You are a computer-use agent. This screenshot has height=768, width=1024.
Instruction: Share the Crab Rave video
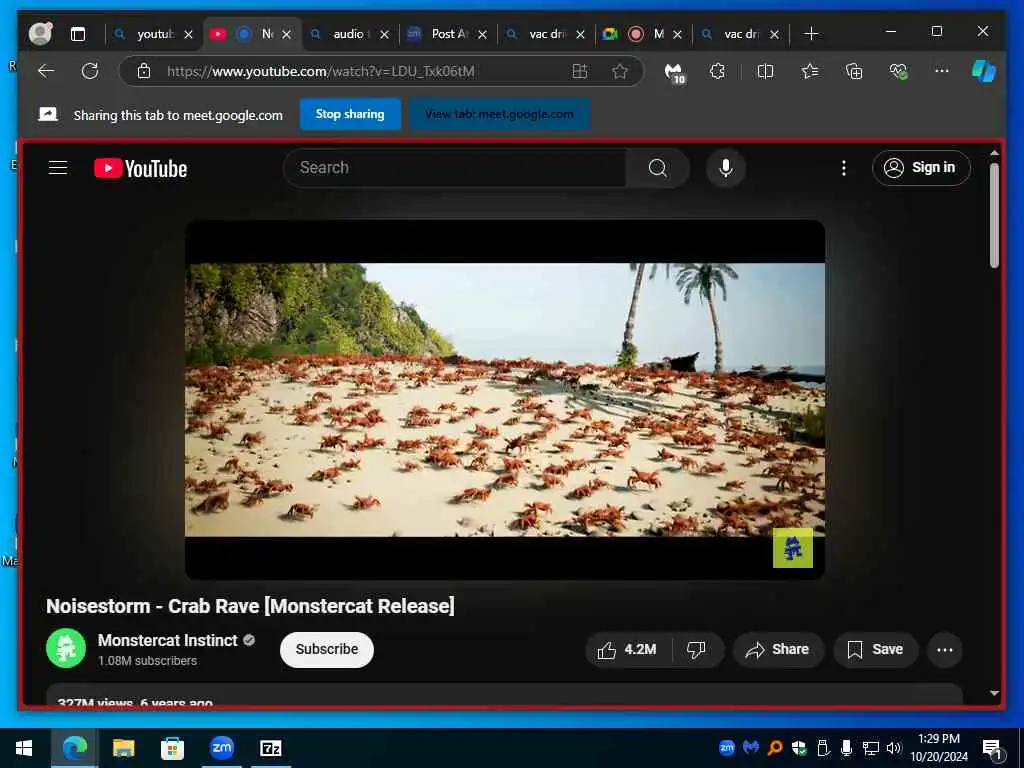pos(778,650)
